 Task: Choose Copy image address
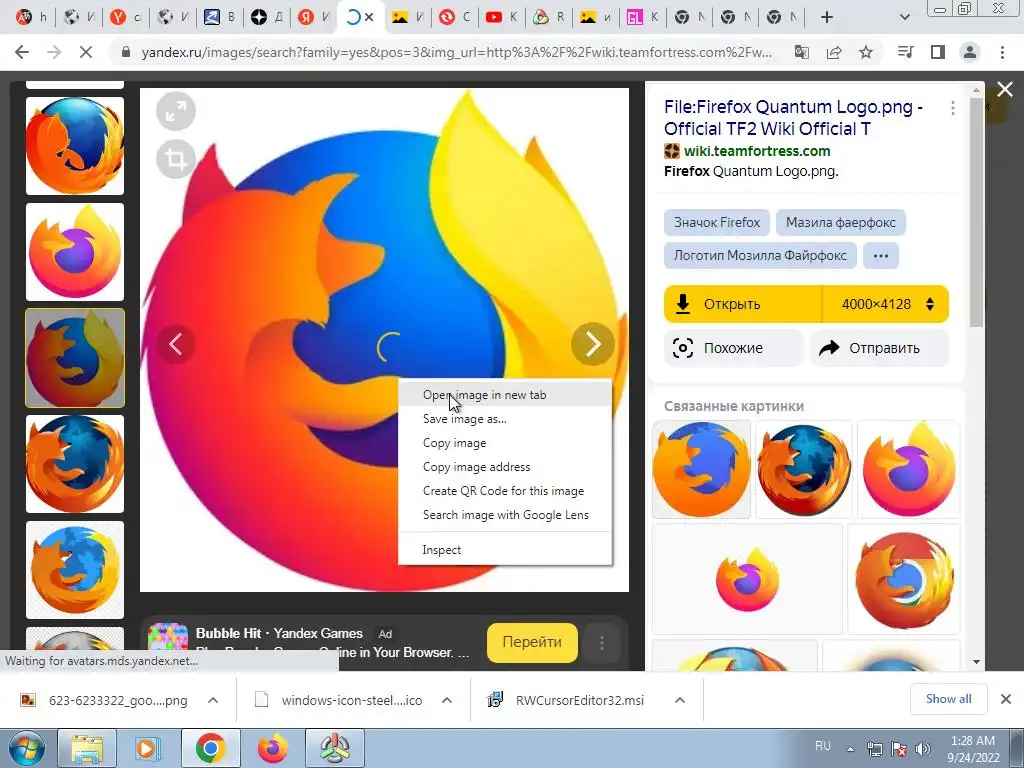point(505,467)
